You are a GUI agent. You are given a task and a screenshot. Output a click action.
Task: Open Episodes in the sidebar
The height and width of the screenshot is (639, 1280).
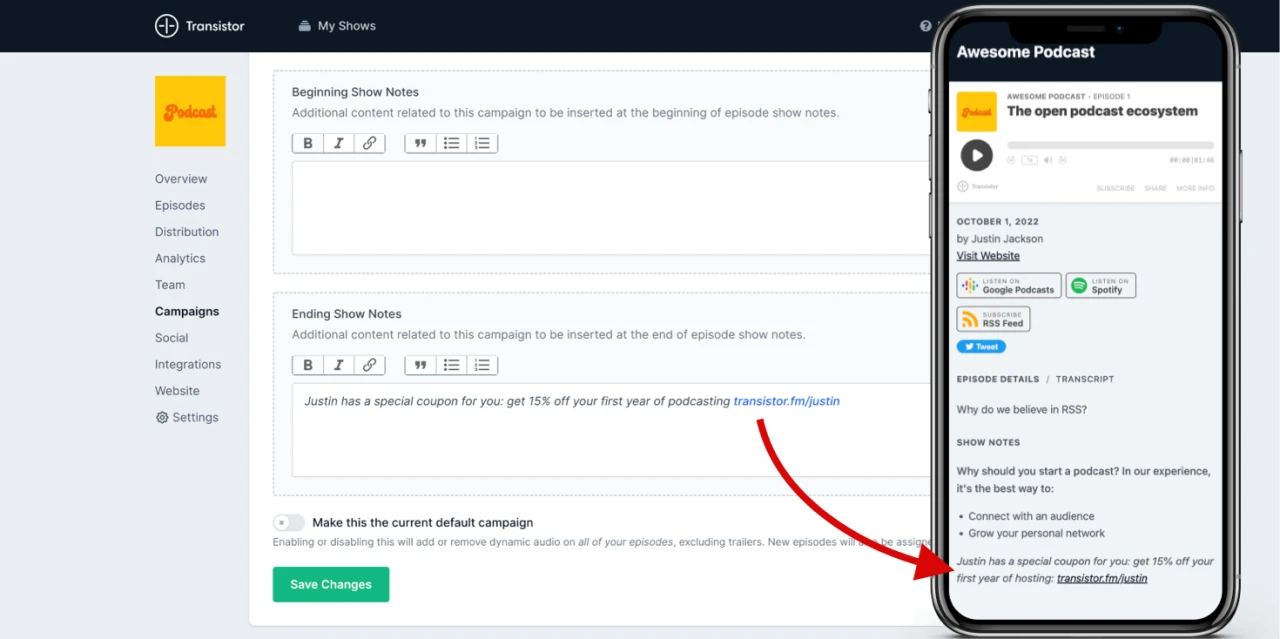180,205
